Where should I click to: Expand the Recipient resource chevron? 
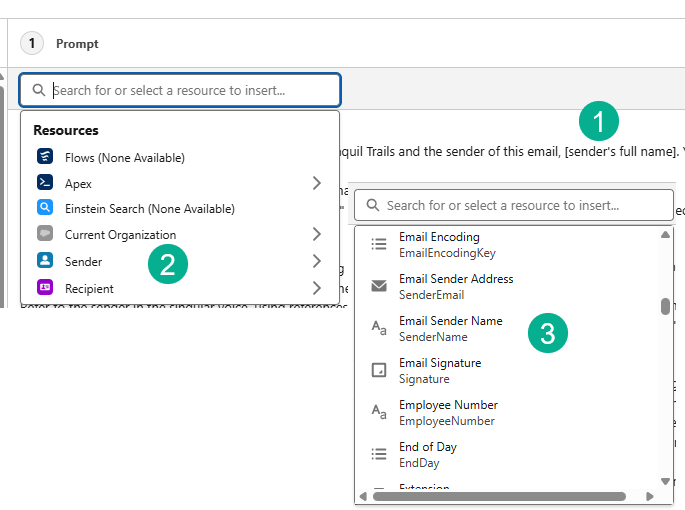point(316,288)
